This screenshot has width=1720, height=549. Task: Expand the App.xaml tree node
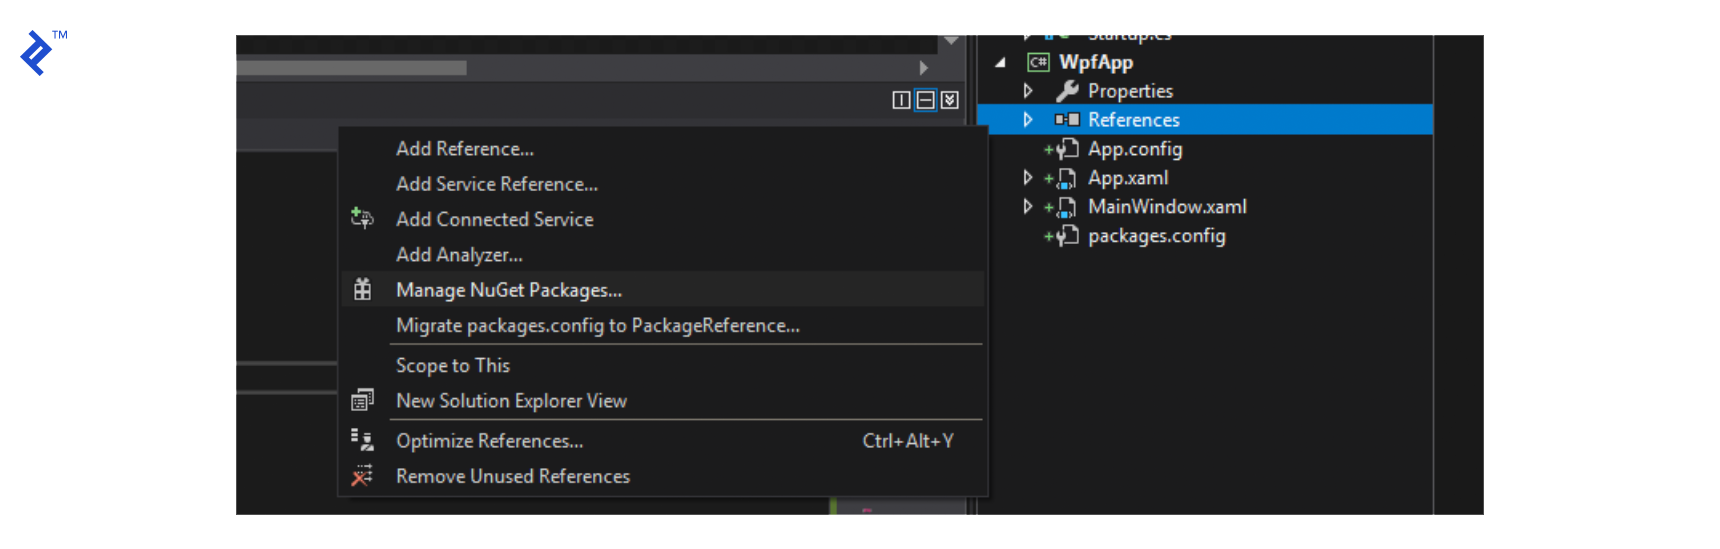coord(1028,178)
